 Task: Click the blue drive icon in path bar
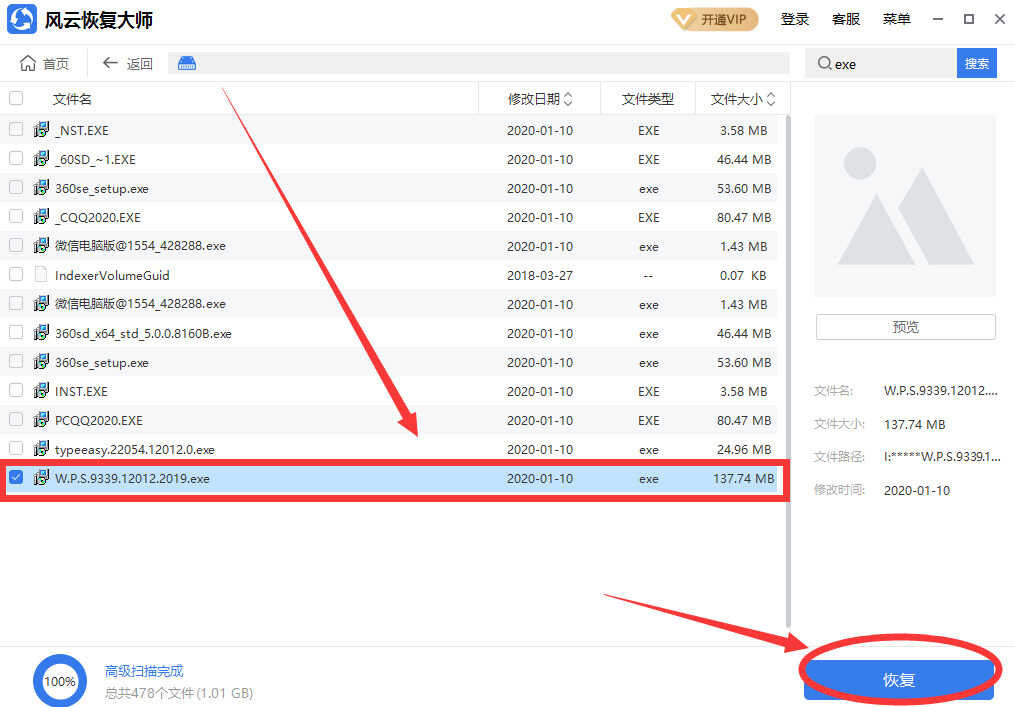187,64
